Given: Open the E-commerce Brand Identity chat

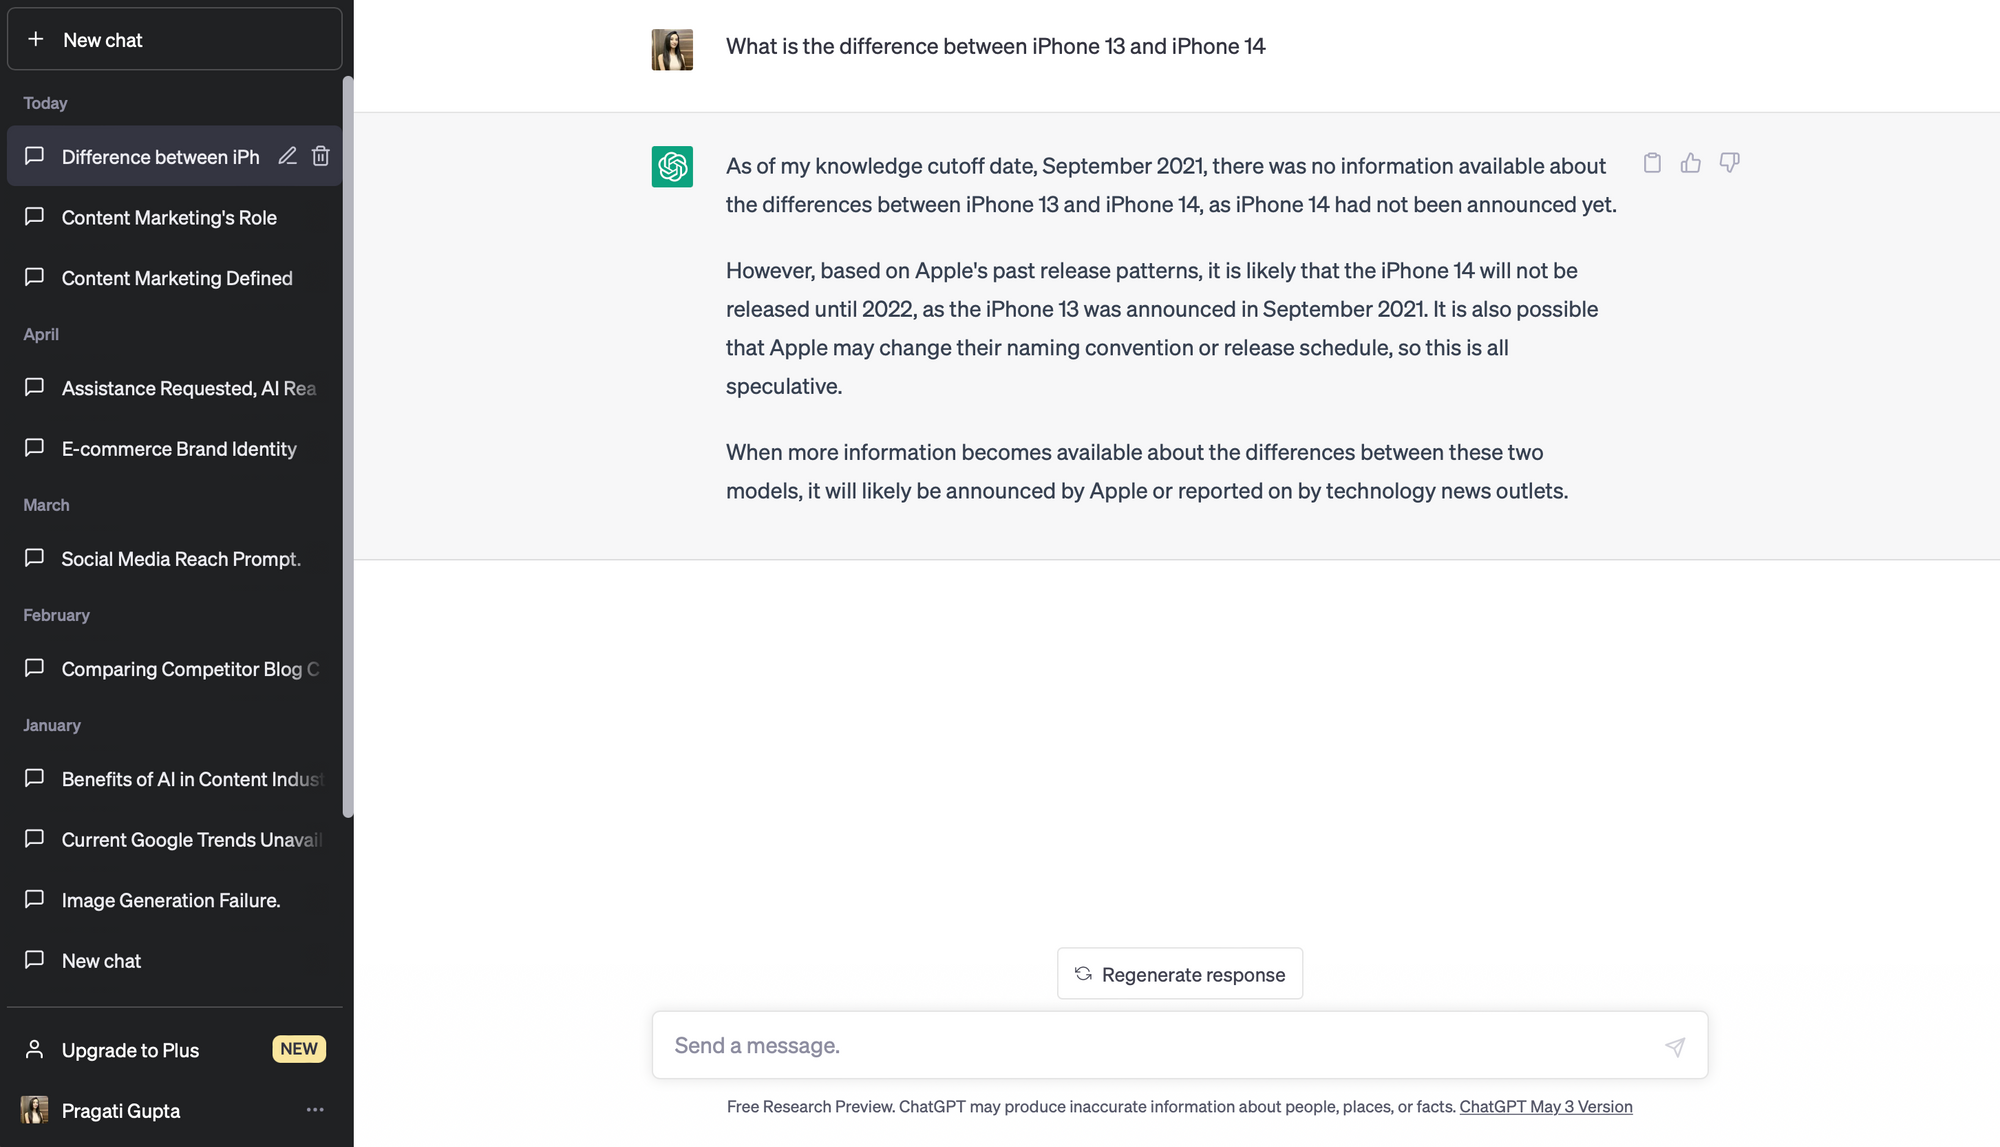Looking at the screenshot, I should point(179,449).
